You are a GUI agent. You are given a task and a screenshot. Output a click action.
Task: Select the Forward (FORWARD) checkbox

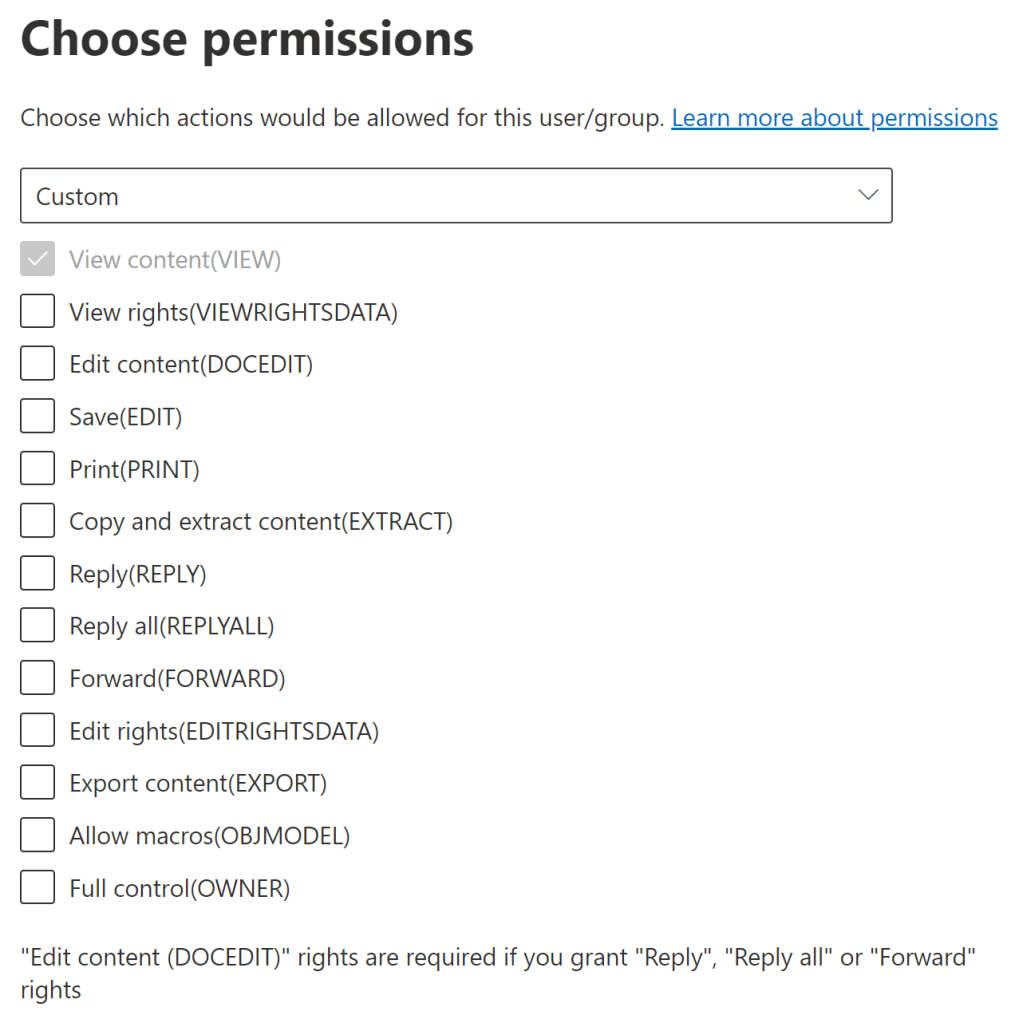(38, 679)
